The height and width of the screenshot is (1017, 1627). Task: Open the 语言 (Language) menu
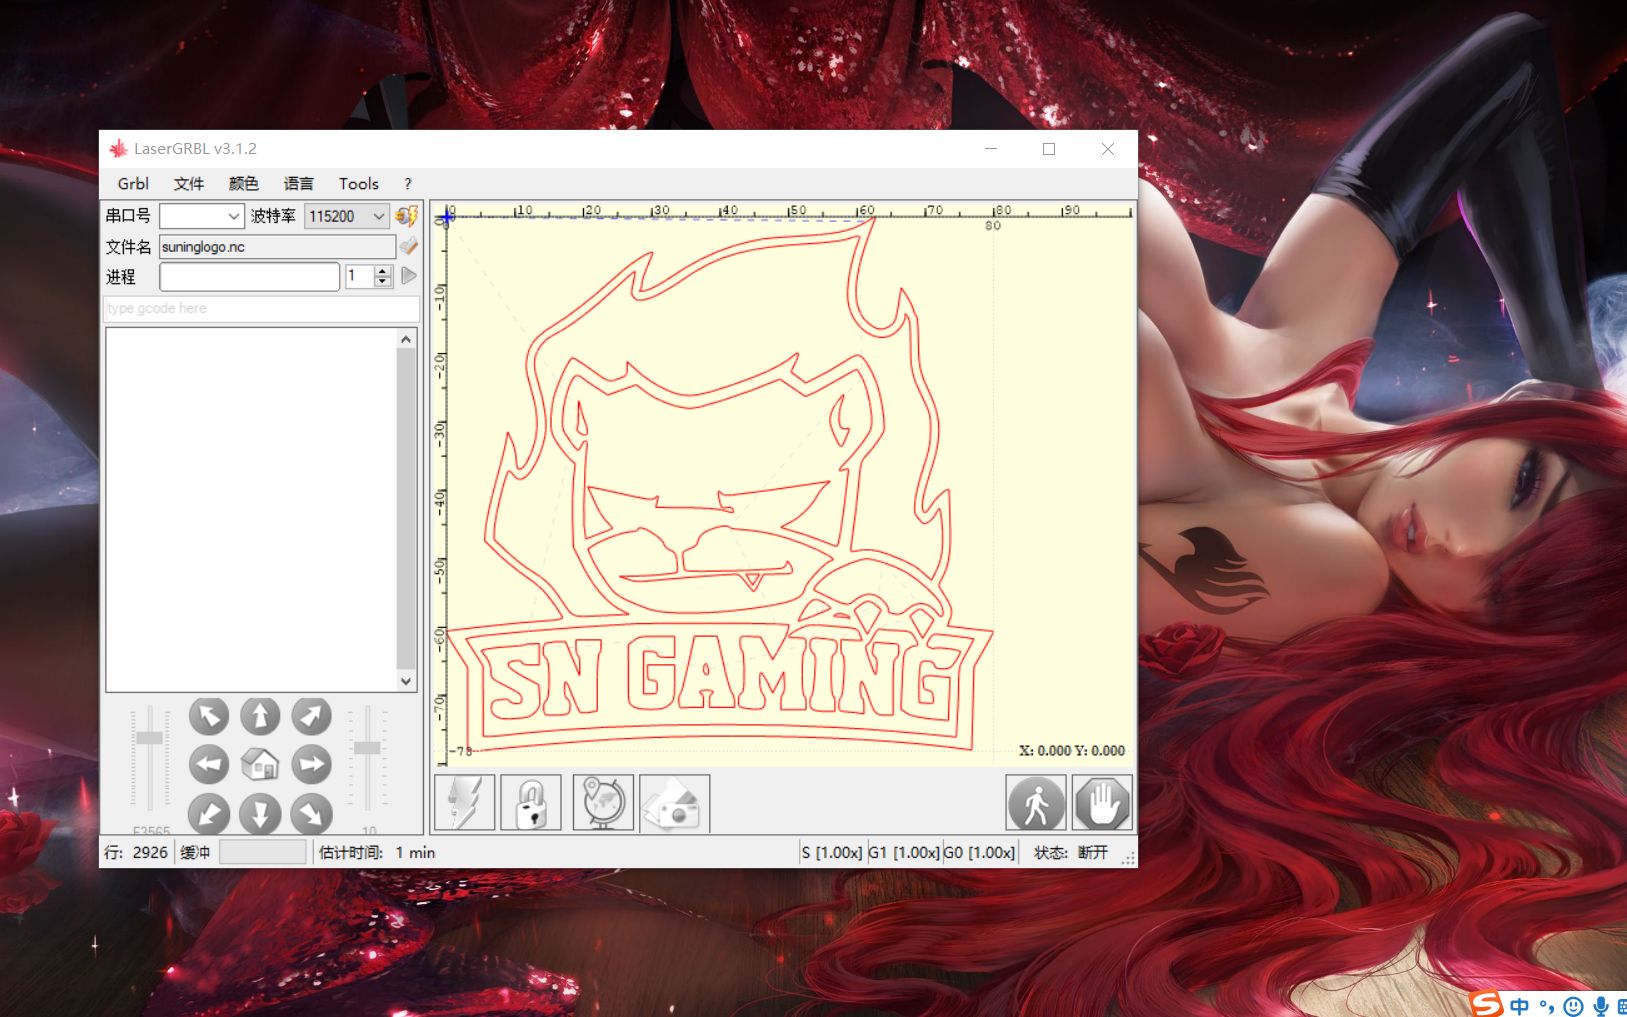pos(299,184)
